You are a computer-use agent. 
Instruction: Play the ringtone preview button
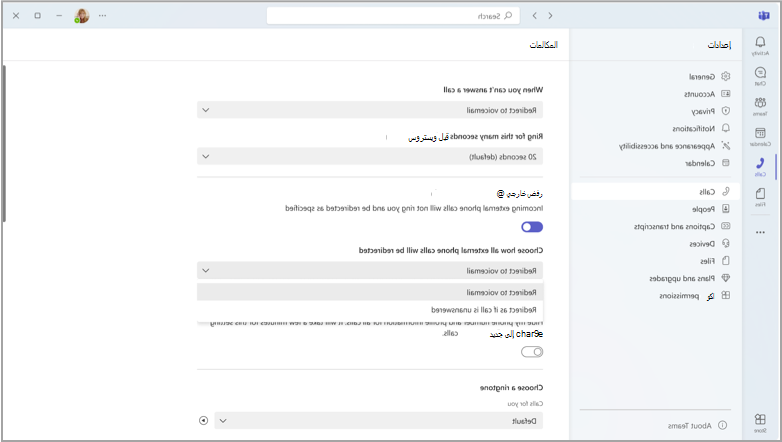click(203, 421)
